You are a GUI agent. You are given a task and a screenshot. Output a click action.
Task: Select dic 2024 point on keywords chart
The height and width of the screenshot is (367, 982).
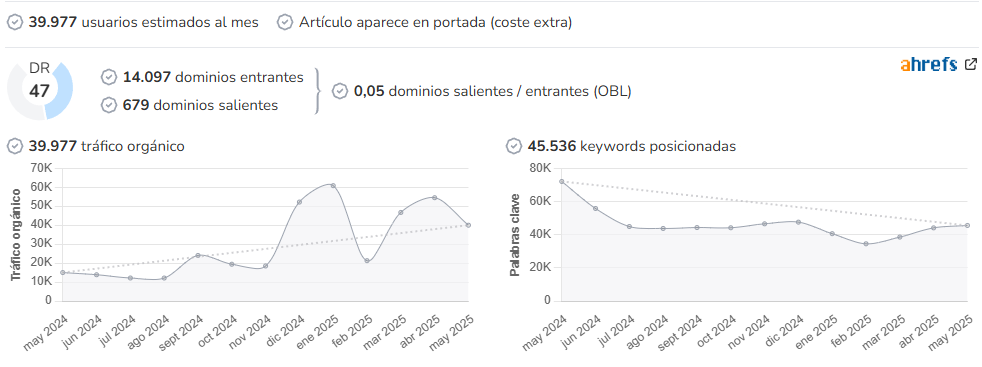click(x=799, y=222)
